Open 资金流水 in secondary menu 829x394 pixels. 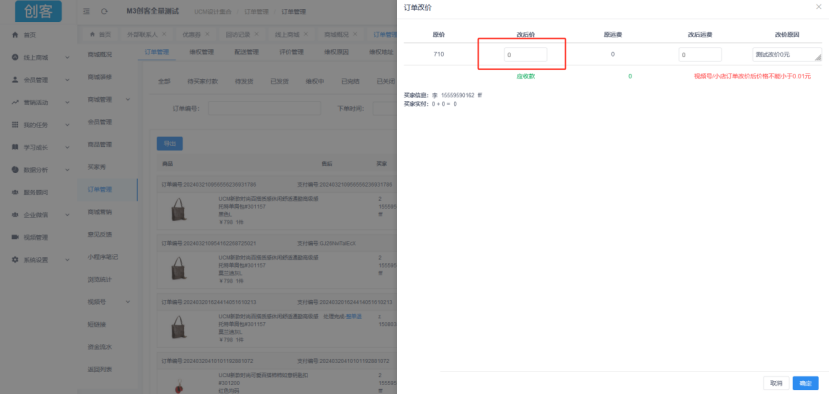point(99,346)
